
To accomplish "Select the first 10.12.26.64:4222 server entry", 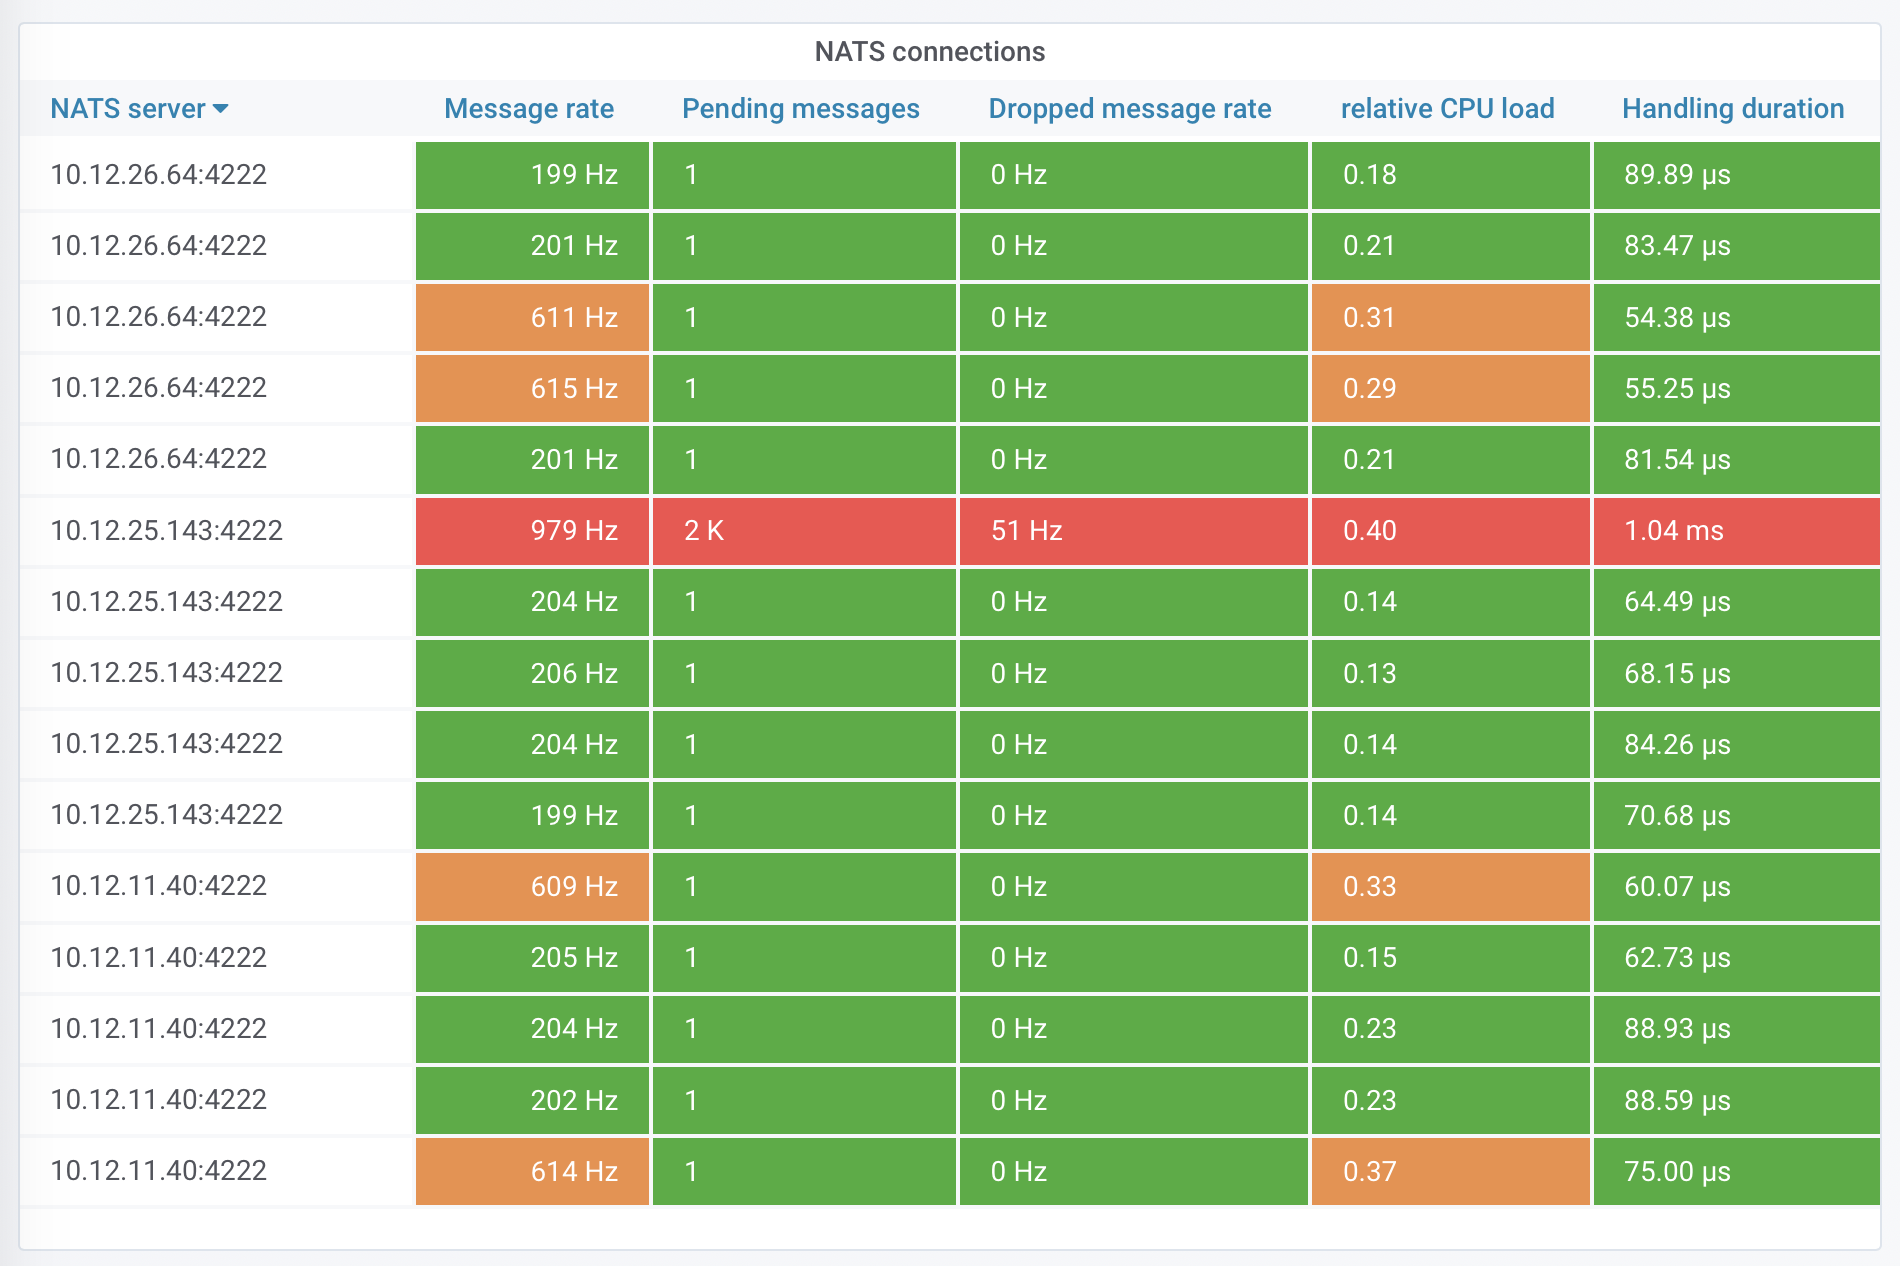I will pyautogui.click(x=160, y=175).
